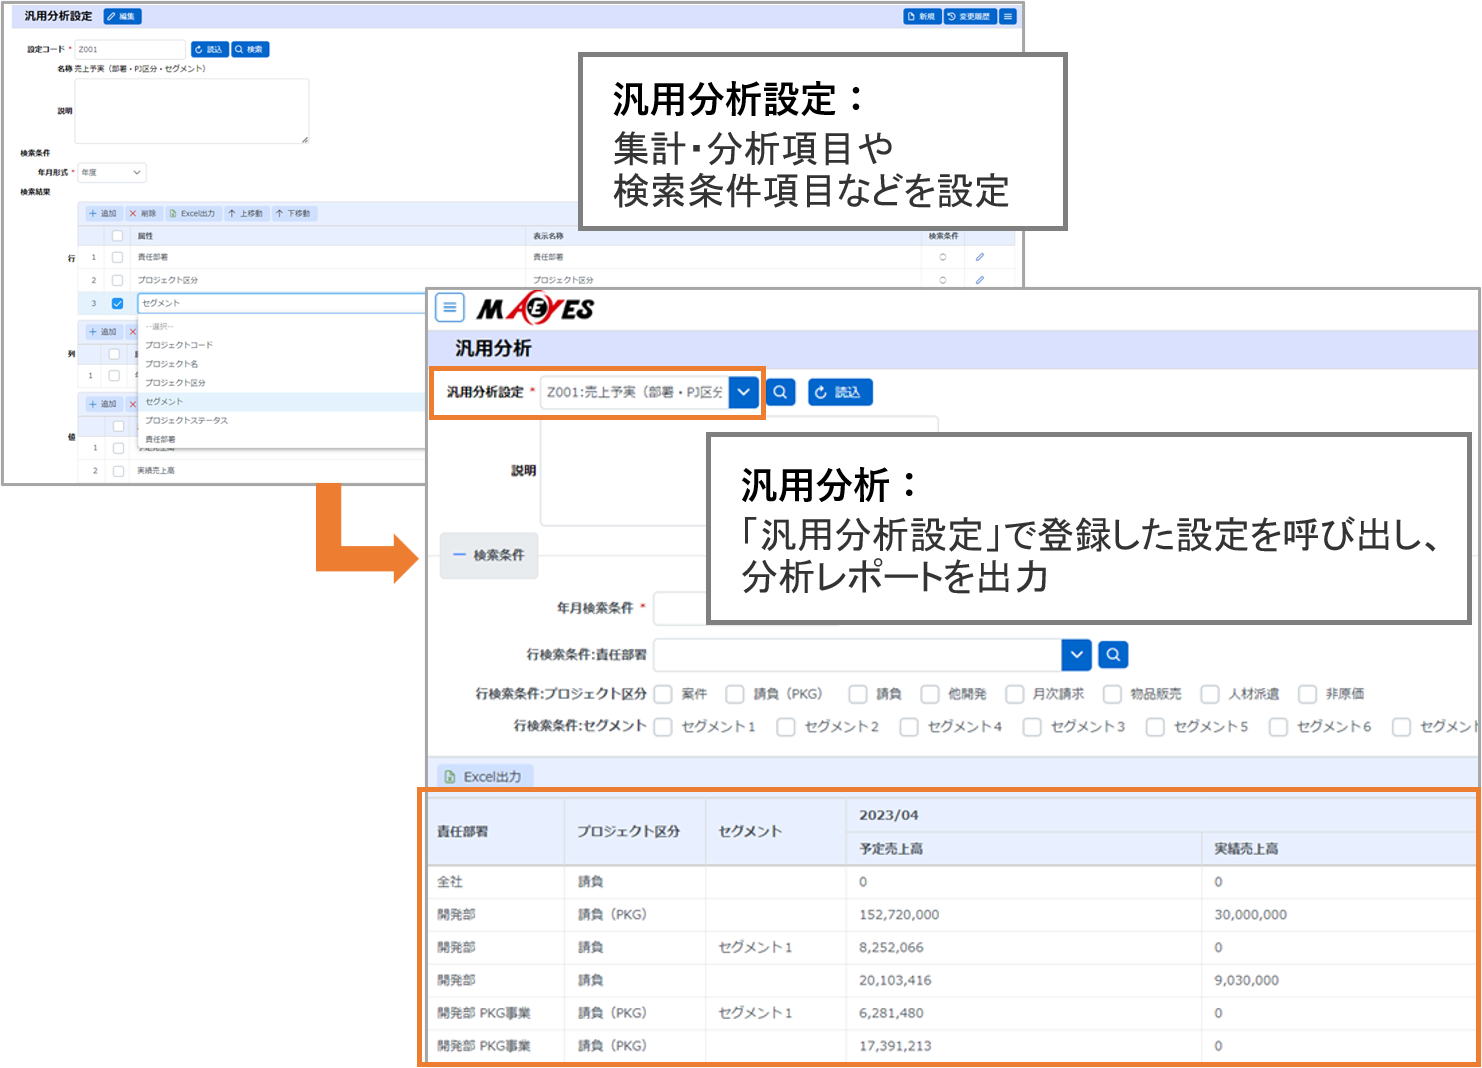Click 上移動 in the 行 grid toolbar
The height and width of the screenshot is (1068, 1482).
coord(246,213)
